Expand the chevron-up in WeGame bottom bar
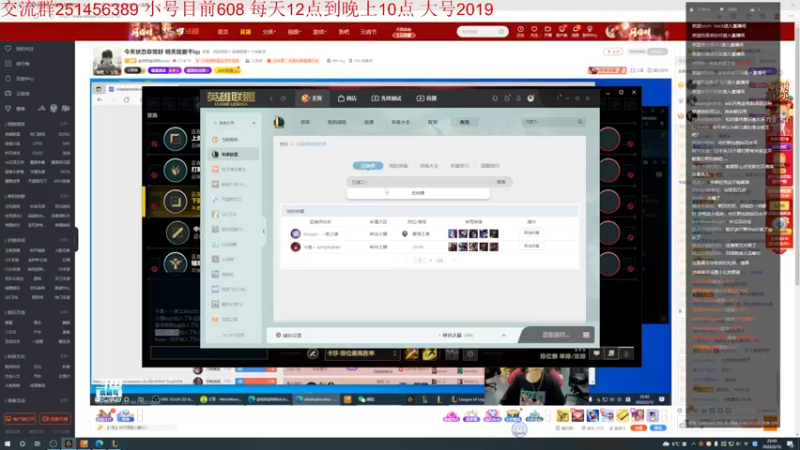The width and height of the screenshot is (800, 450). coord(504,335)
